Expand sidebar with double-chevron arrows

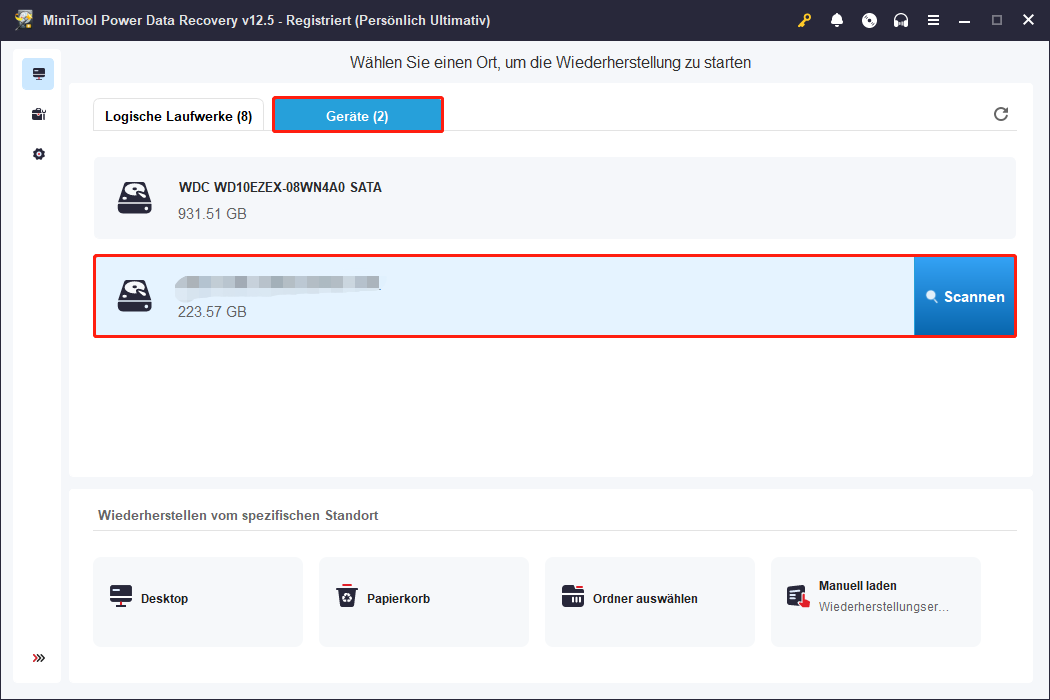(39, 658)
